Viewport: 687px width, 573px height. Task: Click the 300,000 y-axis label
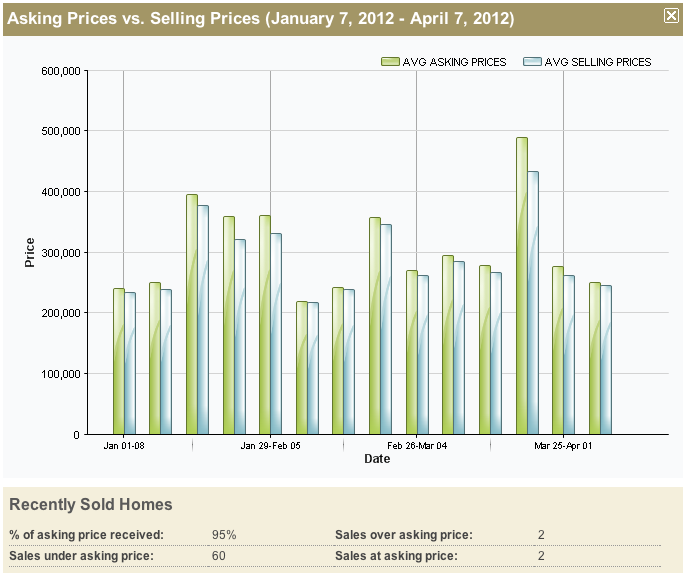(61, 253)
